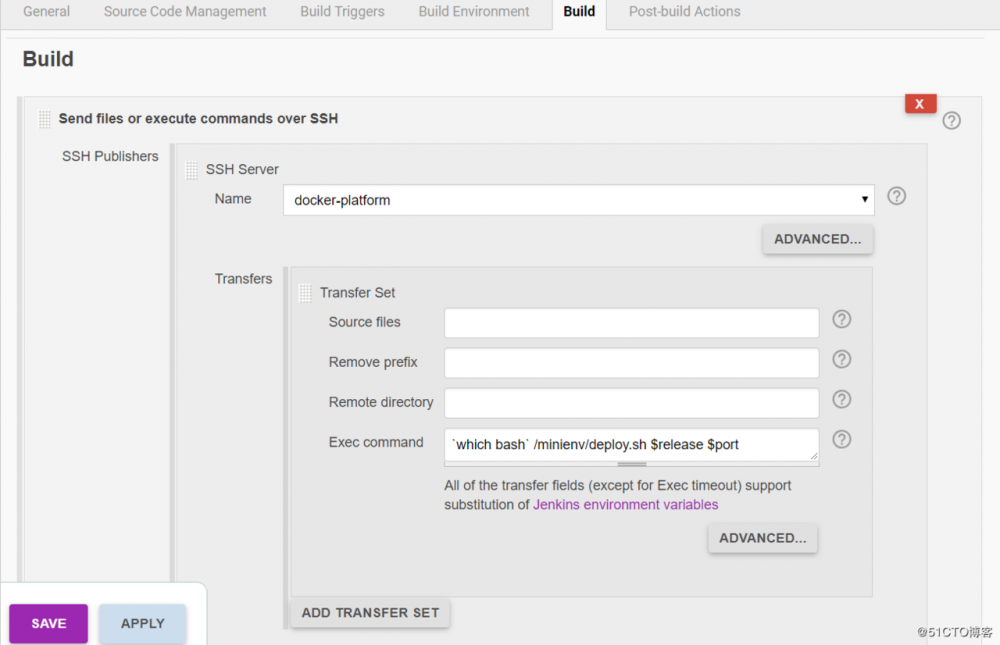The height and width of the screenshot is (645, 1000).
Task: Open help for the Remove prefix field
Action: [x=841, y=359]
